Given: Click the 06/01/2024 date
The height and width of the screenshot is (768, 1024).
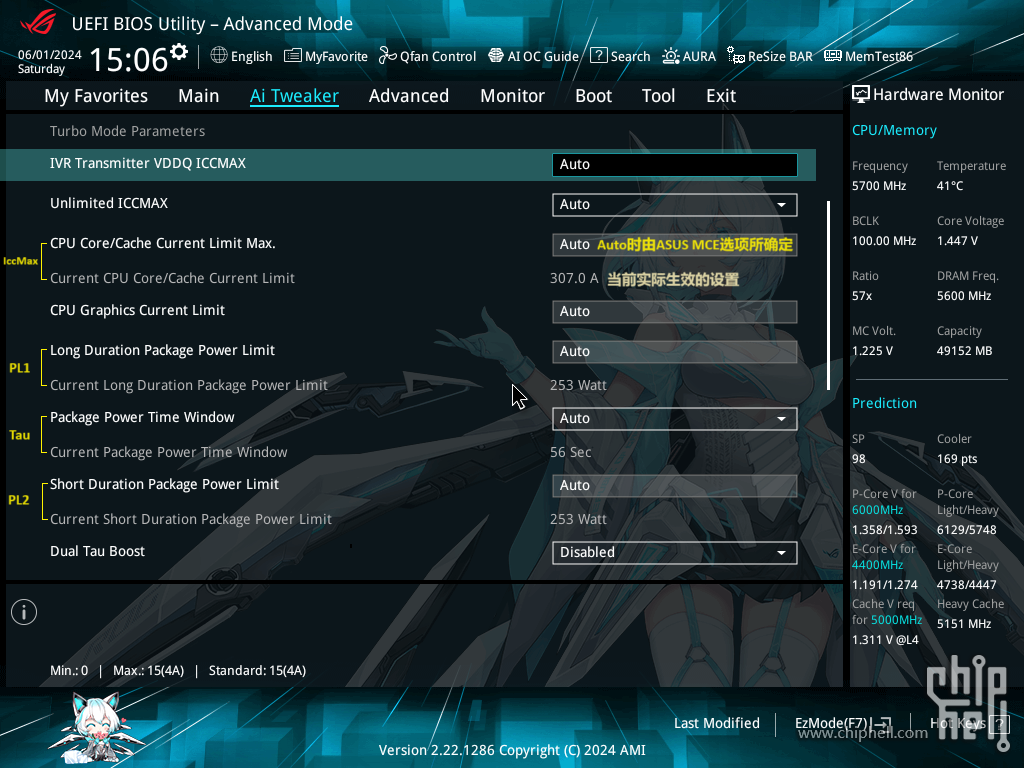Looking at the screenshot, I should click(x=50, y=55).
